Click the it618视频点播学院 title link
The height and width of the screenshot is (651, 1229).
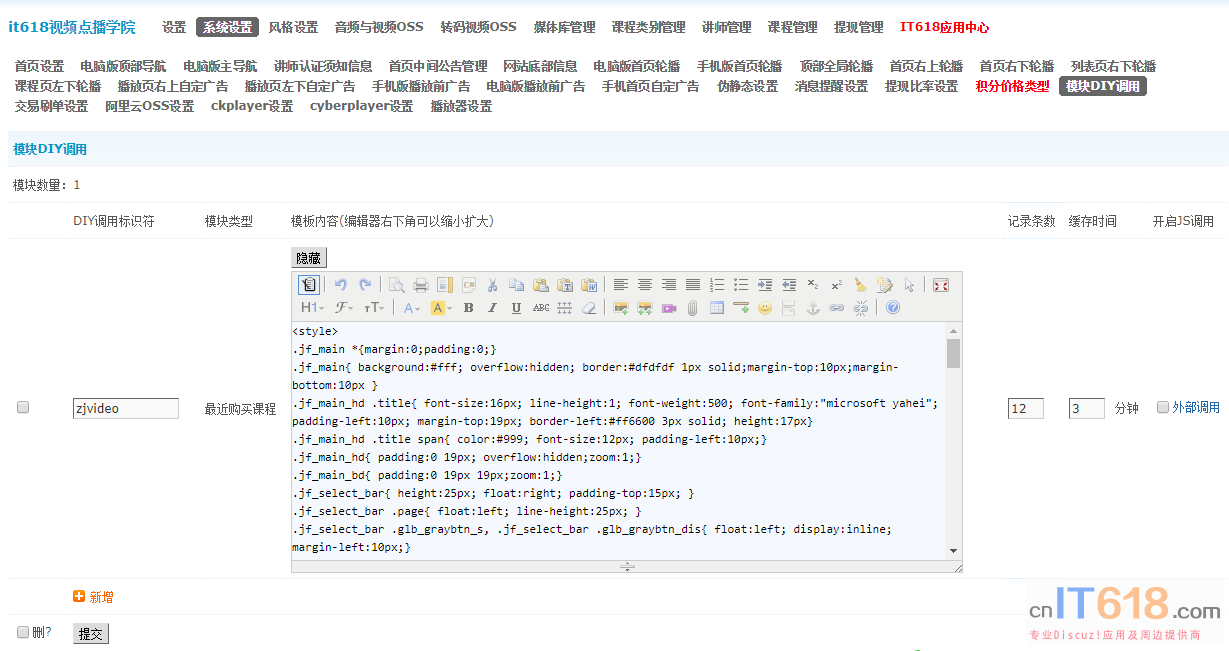tap(71, 27)
